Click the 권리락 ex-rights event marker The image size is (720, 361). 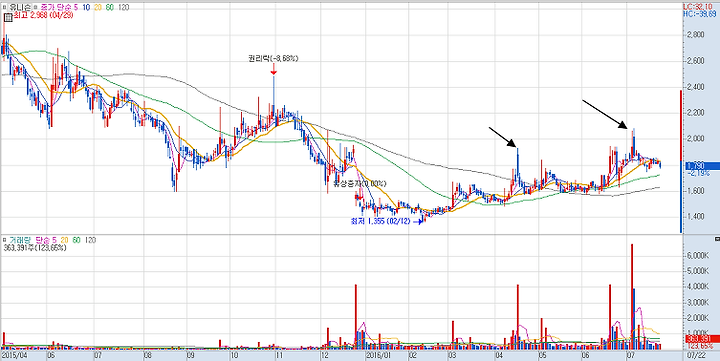pos(273,58)
